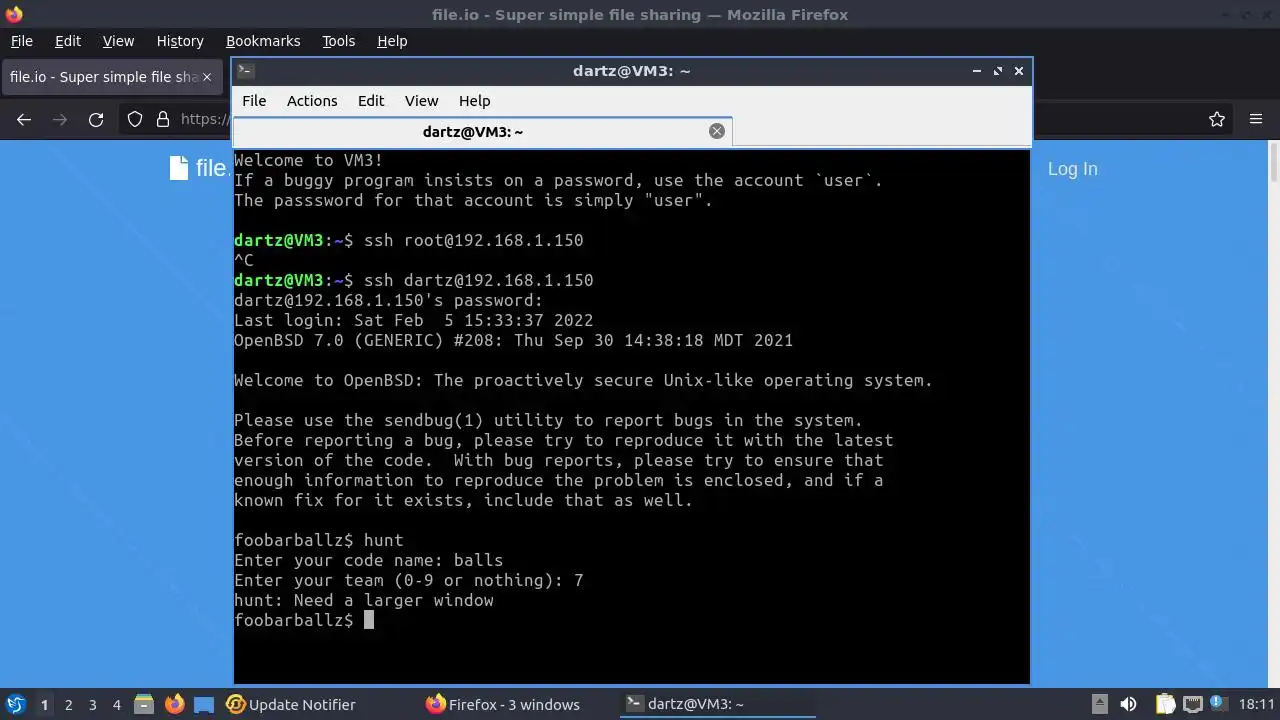1280x720 pixels.
Task: Open Firefox Tools menu
Action: (338, 41)
